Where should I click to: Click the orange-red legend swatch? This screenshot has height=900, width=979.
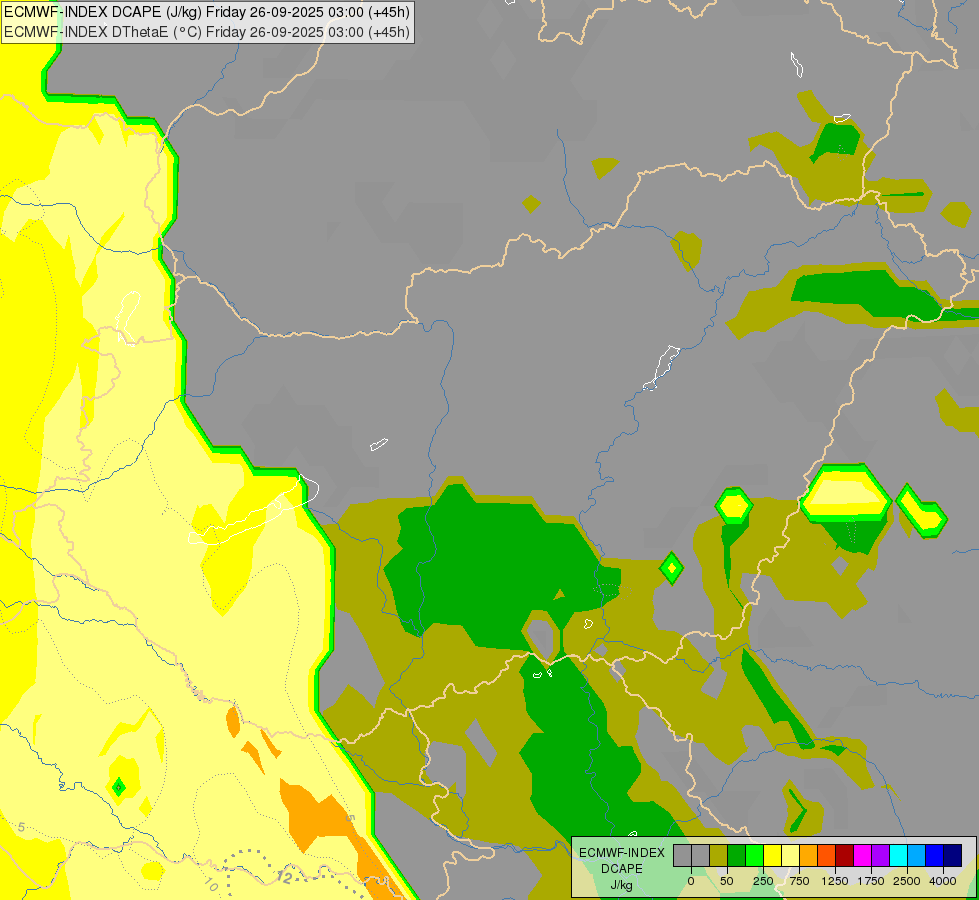pyautogui.click(x=827, y=855)
